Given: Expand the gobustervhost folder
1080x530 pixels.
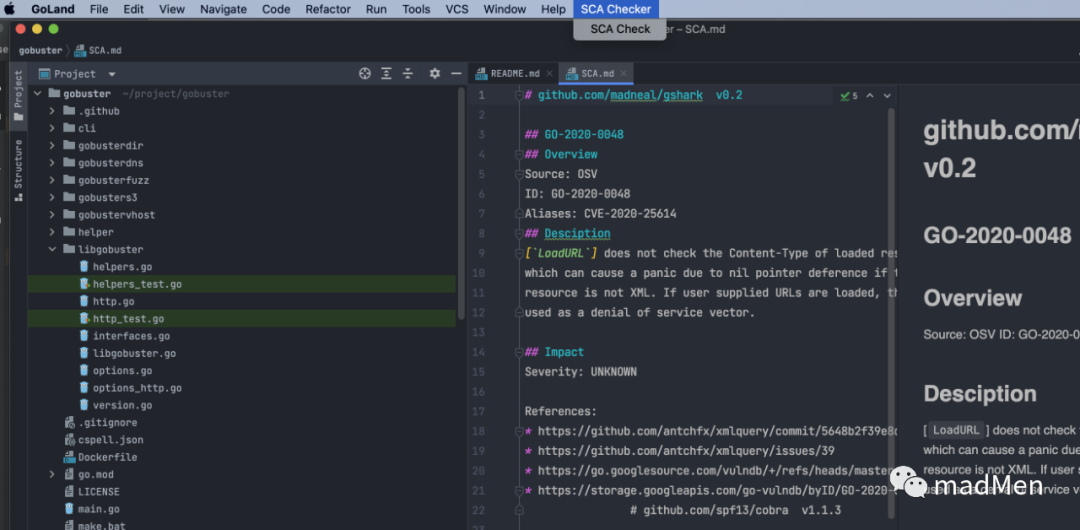Looking at the screenshot, I should [52, 215].
